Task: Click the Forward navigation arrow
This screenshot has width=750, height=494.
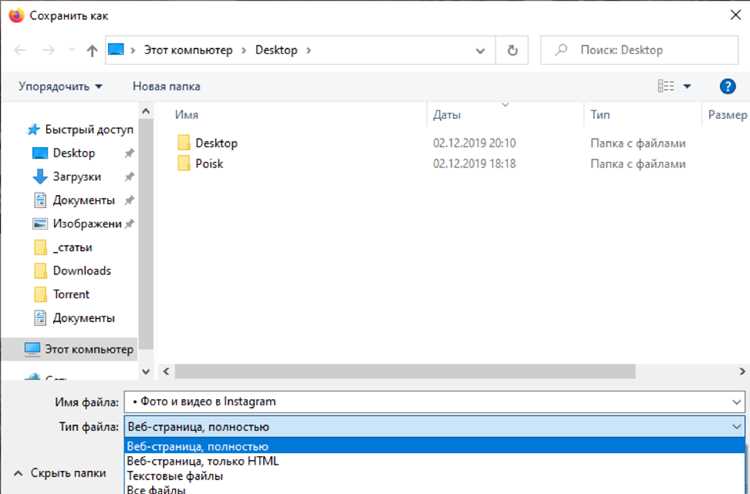Action: tap(48, 50)
